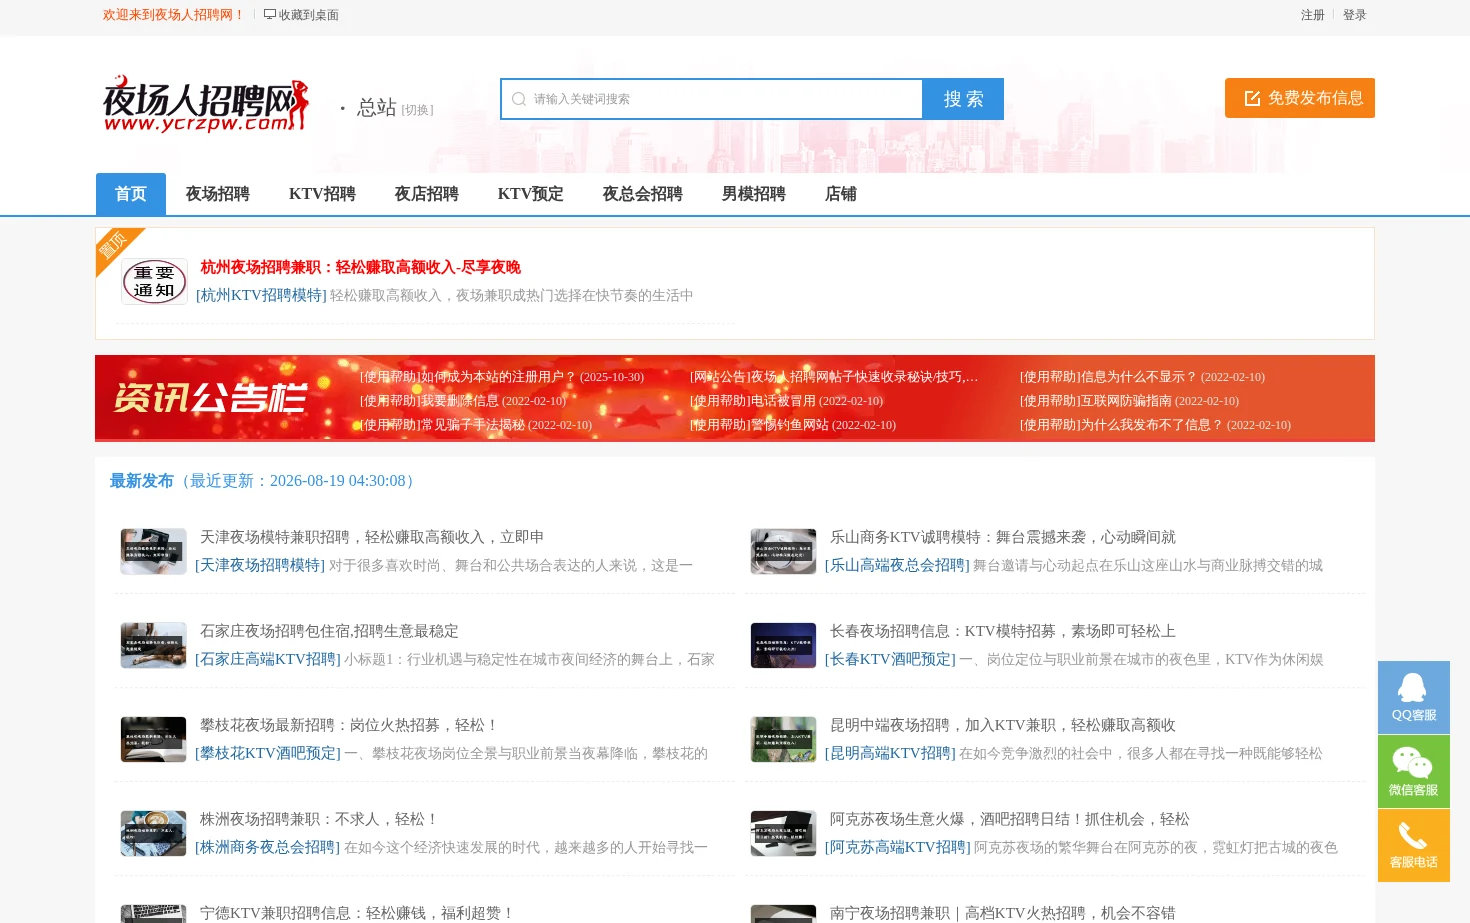
Task: Open title 乐山商务KTV诚聘模特
Action: point(1003,537)
